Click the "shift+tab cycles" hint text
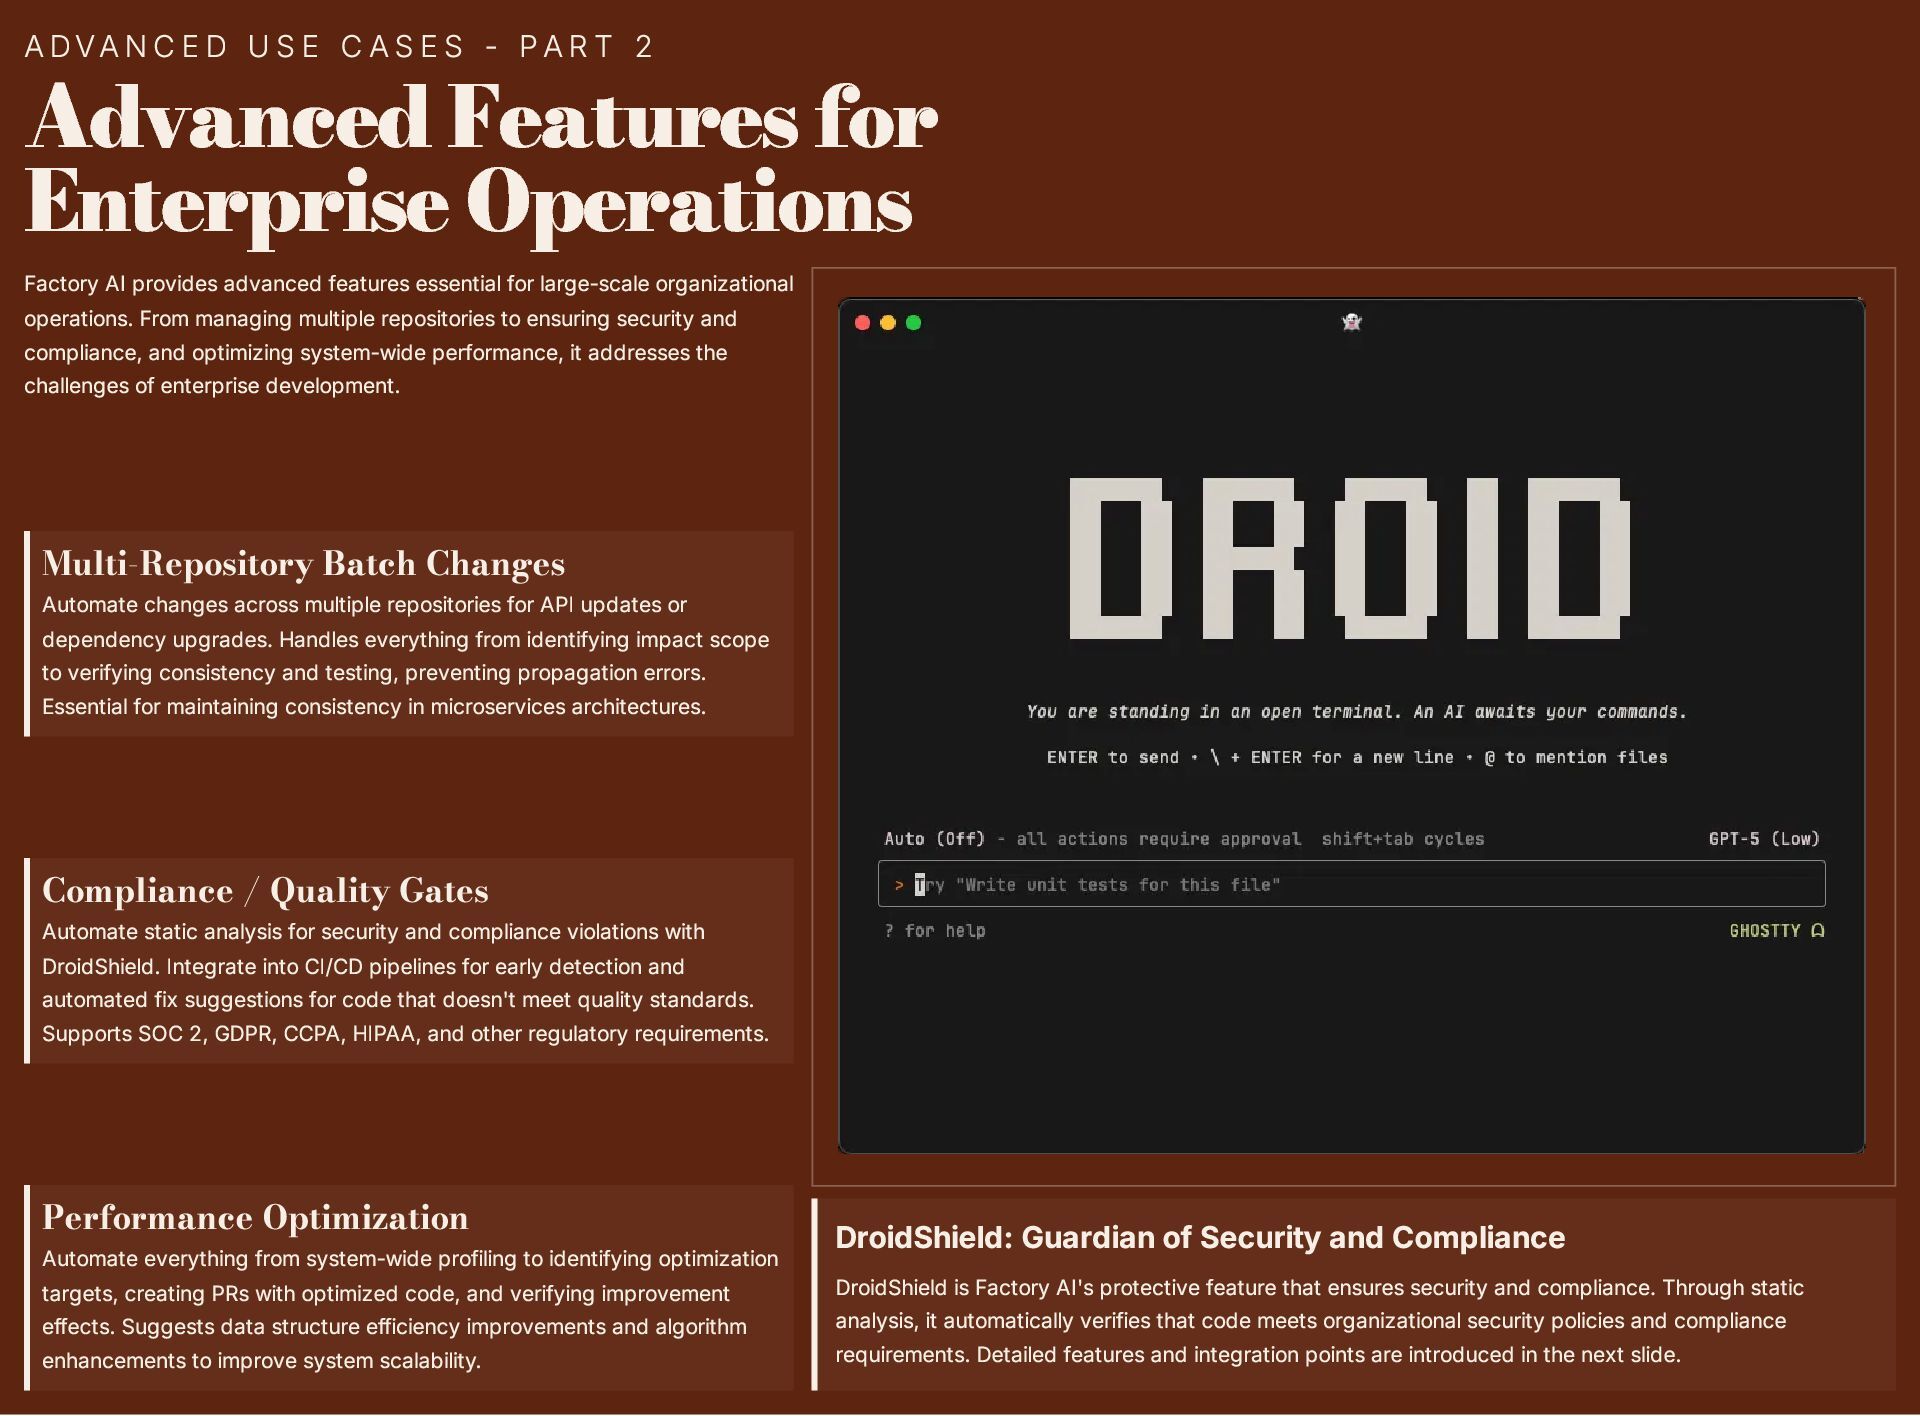The image size is (1920, 1416). [x=1402, y=839]
